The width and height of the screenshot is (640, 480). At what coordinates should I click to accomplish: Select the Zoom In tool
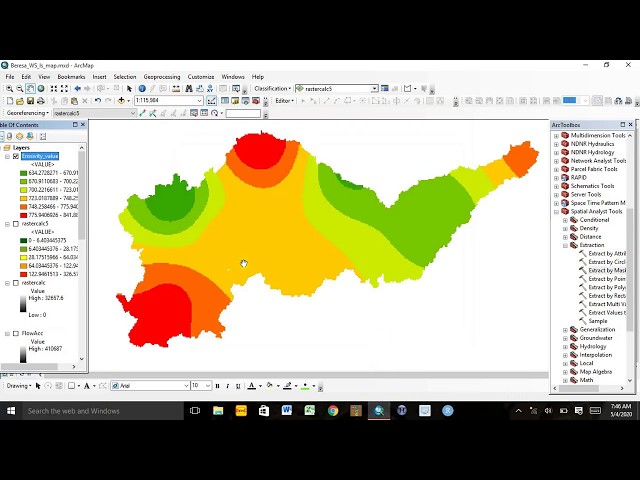coord(9,89)
